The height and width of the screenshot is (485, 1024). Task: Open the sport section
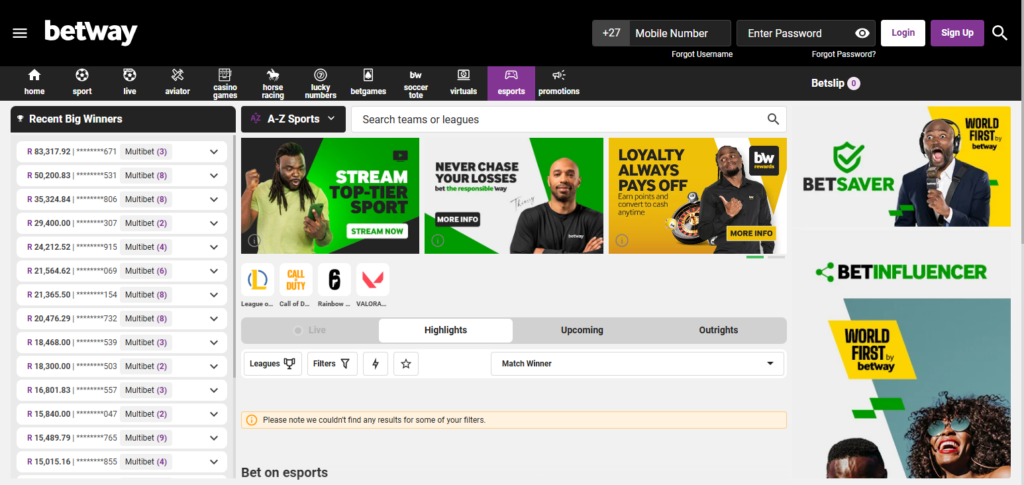(x=82, y=83)
